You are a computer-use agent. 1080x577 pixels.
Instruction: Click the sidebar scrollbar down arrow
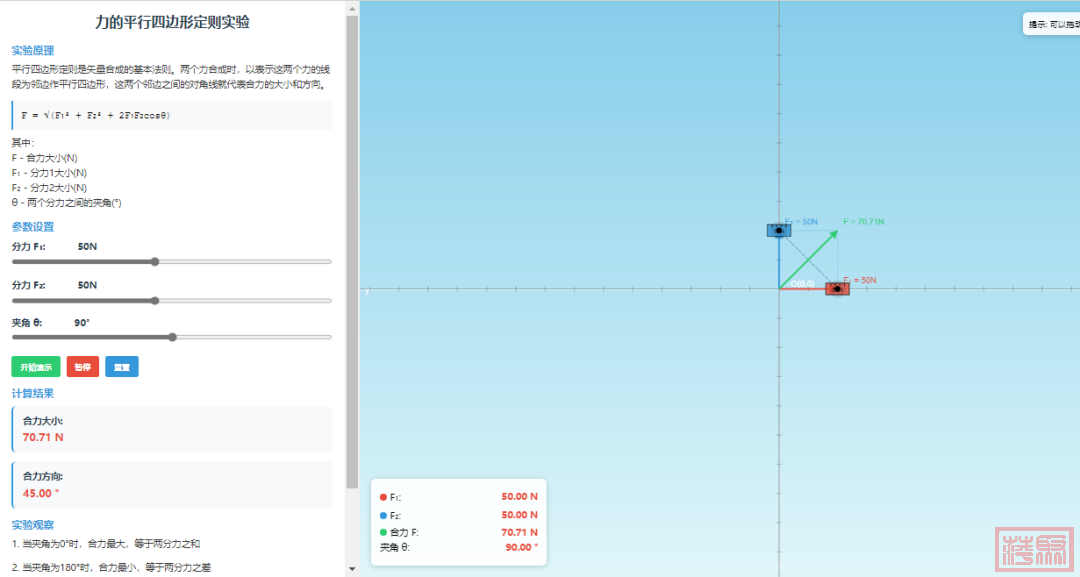(351, 569)
